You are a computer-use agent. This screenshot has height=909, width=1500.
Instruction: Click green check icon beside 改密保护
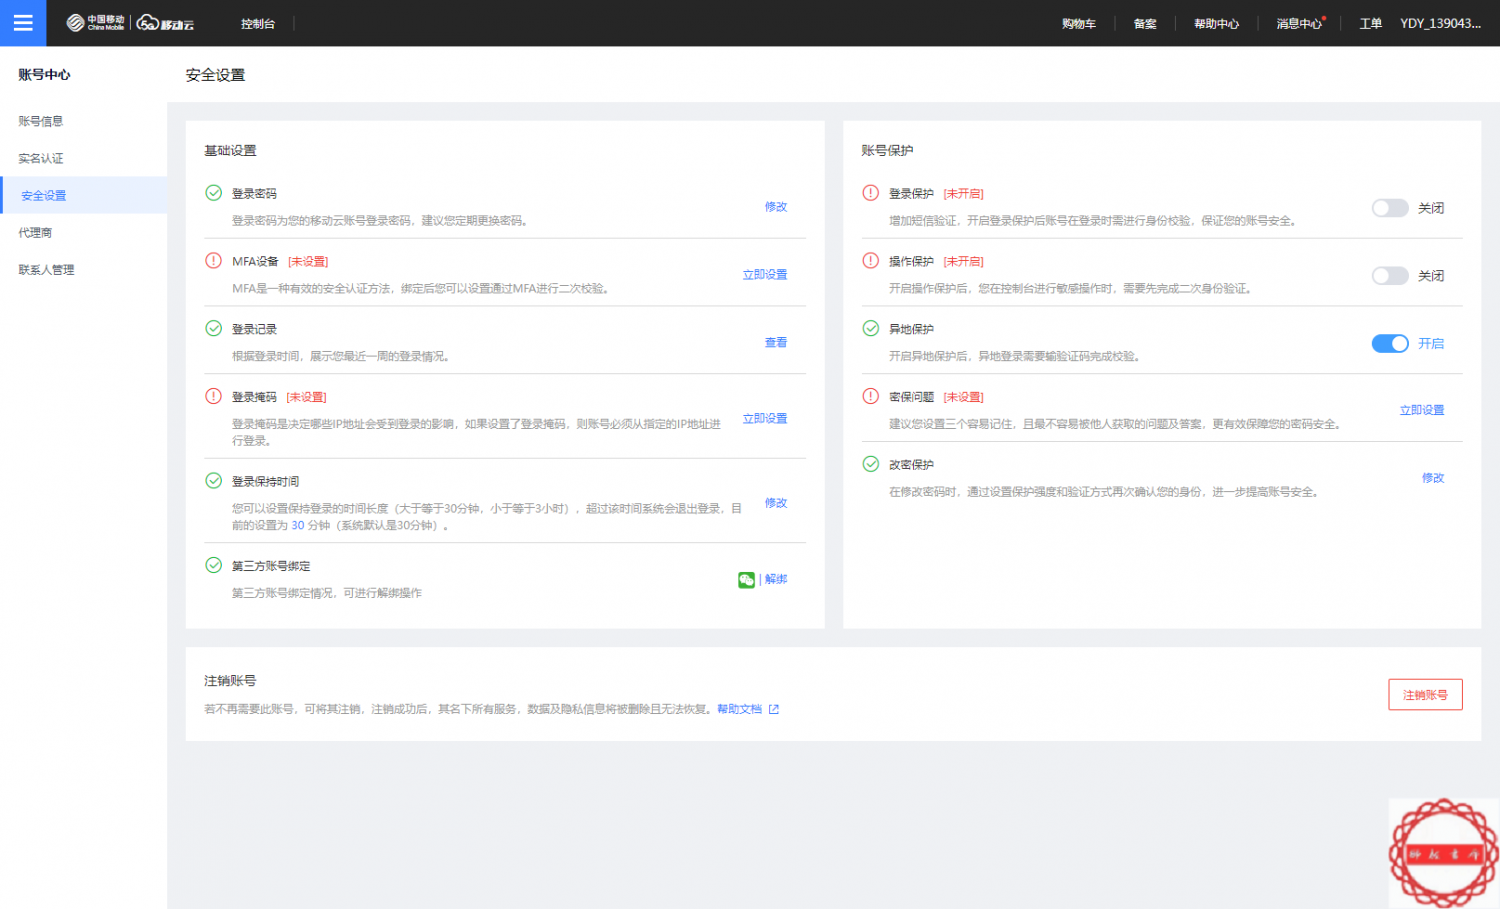click(x=870, y=464)
